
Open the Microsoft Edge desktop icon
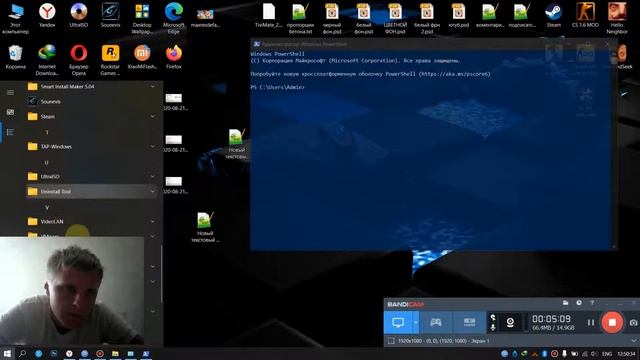173,18
